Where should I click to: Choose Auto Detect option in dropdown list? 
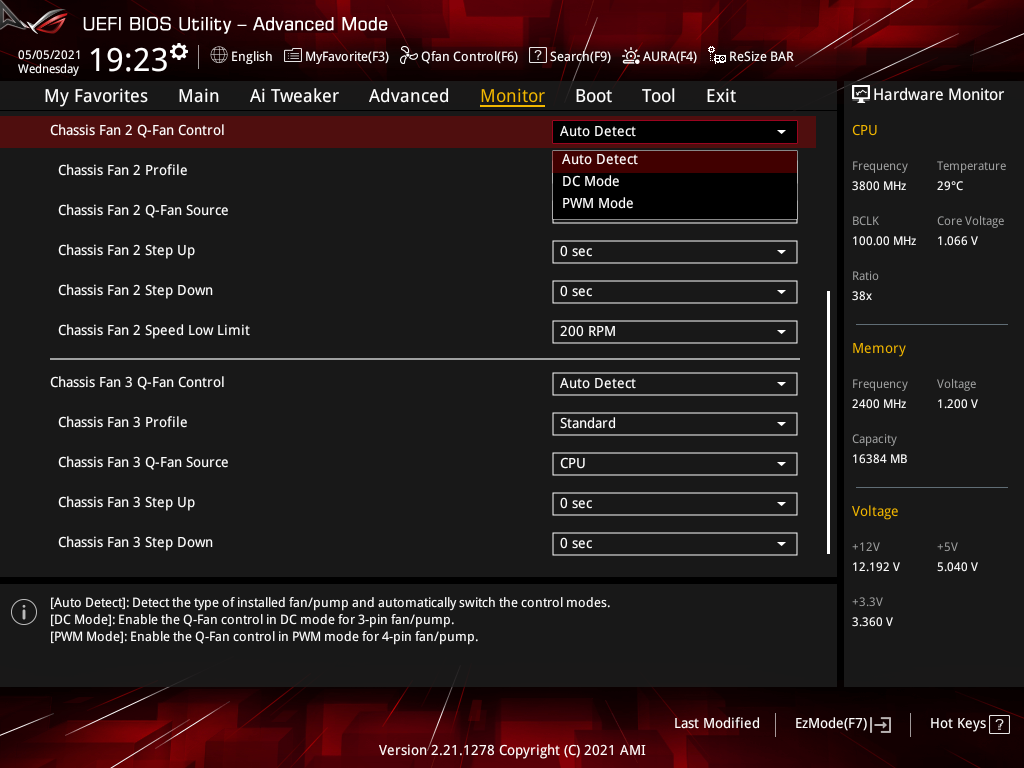click(675, 160)
